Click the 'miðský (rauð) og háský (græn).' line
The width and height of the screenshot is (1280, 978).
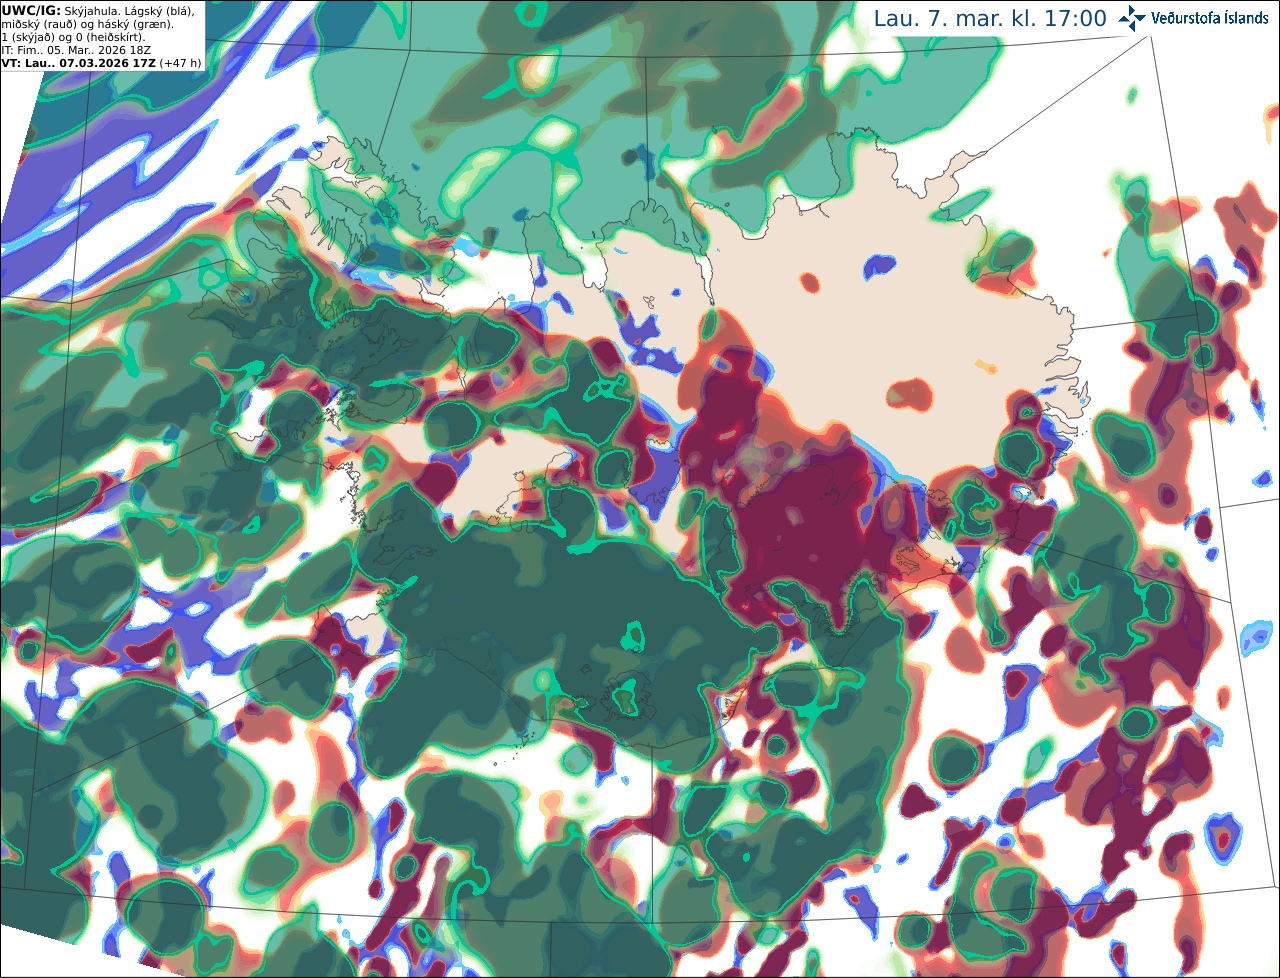87,23
